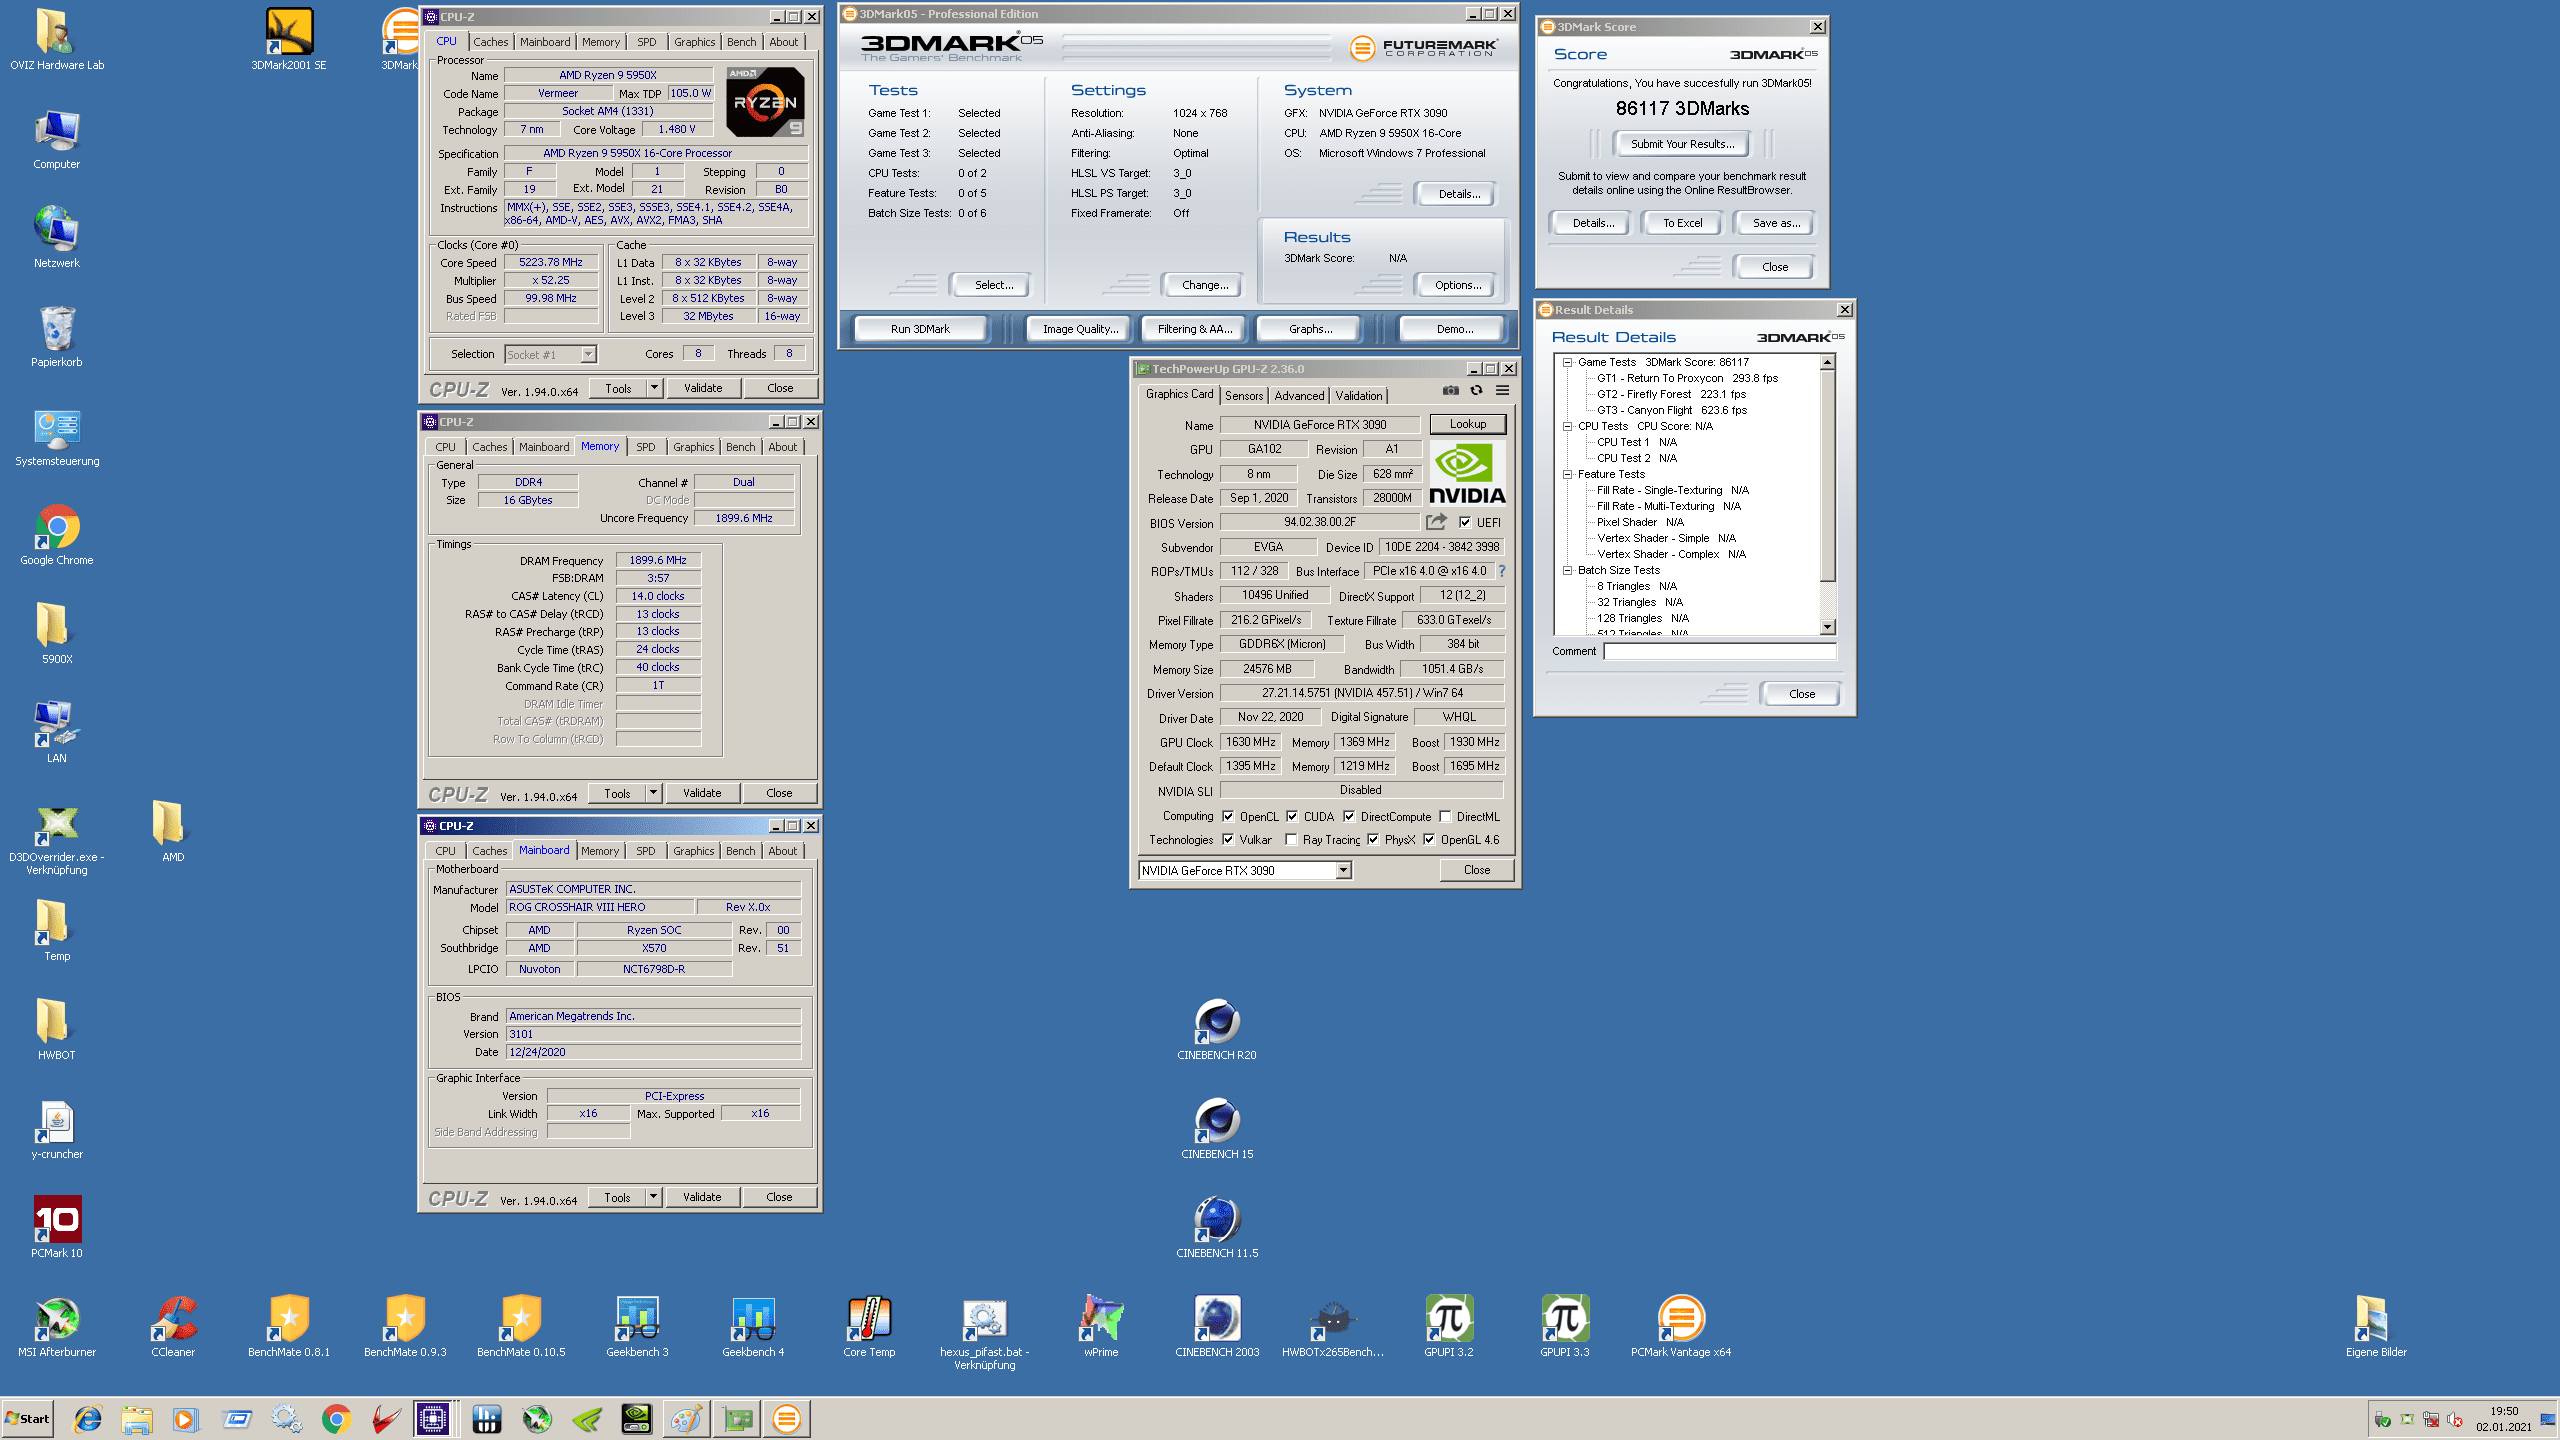Viewport: 2560px width, 1440px height.
Task: Open Tools dropdown arrow in top CPU-Z window
Action: pyautogui.click(x=654, y=388)
